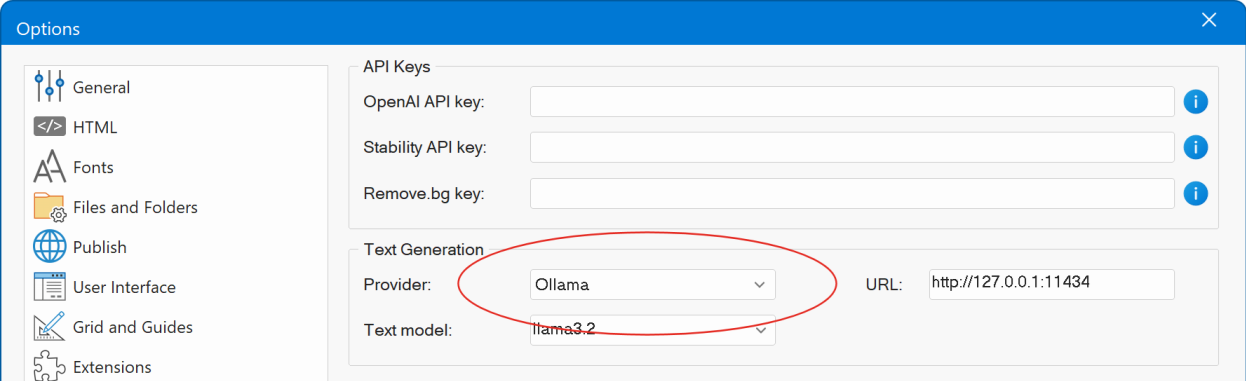Show info for the Stability API key
This screenshot has width=1247, height=382.
coord(1196,148)
